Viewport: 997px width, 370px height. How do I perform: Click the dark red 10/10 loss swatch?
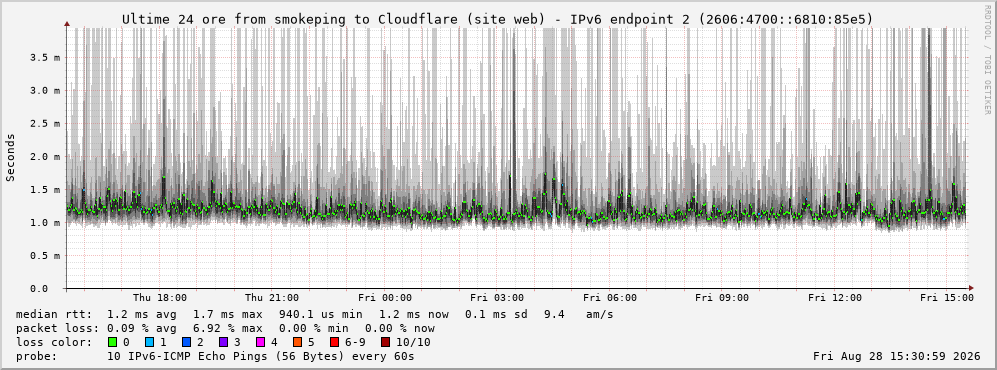[386, 343]
